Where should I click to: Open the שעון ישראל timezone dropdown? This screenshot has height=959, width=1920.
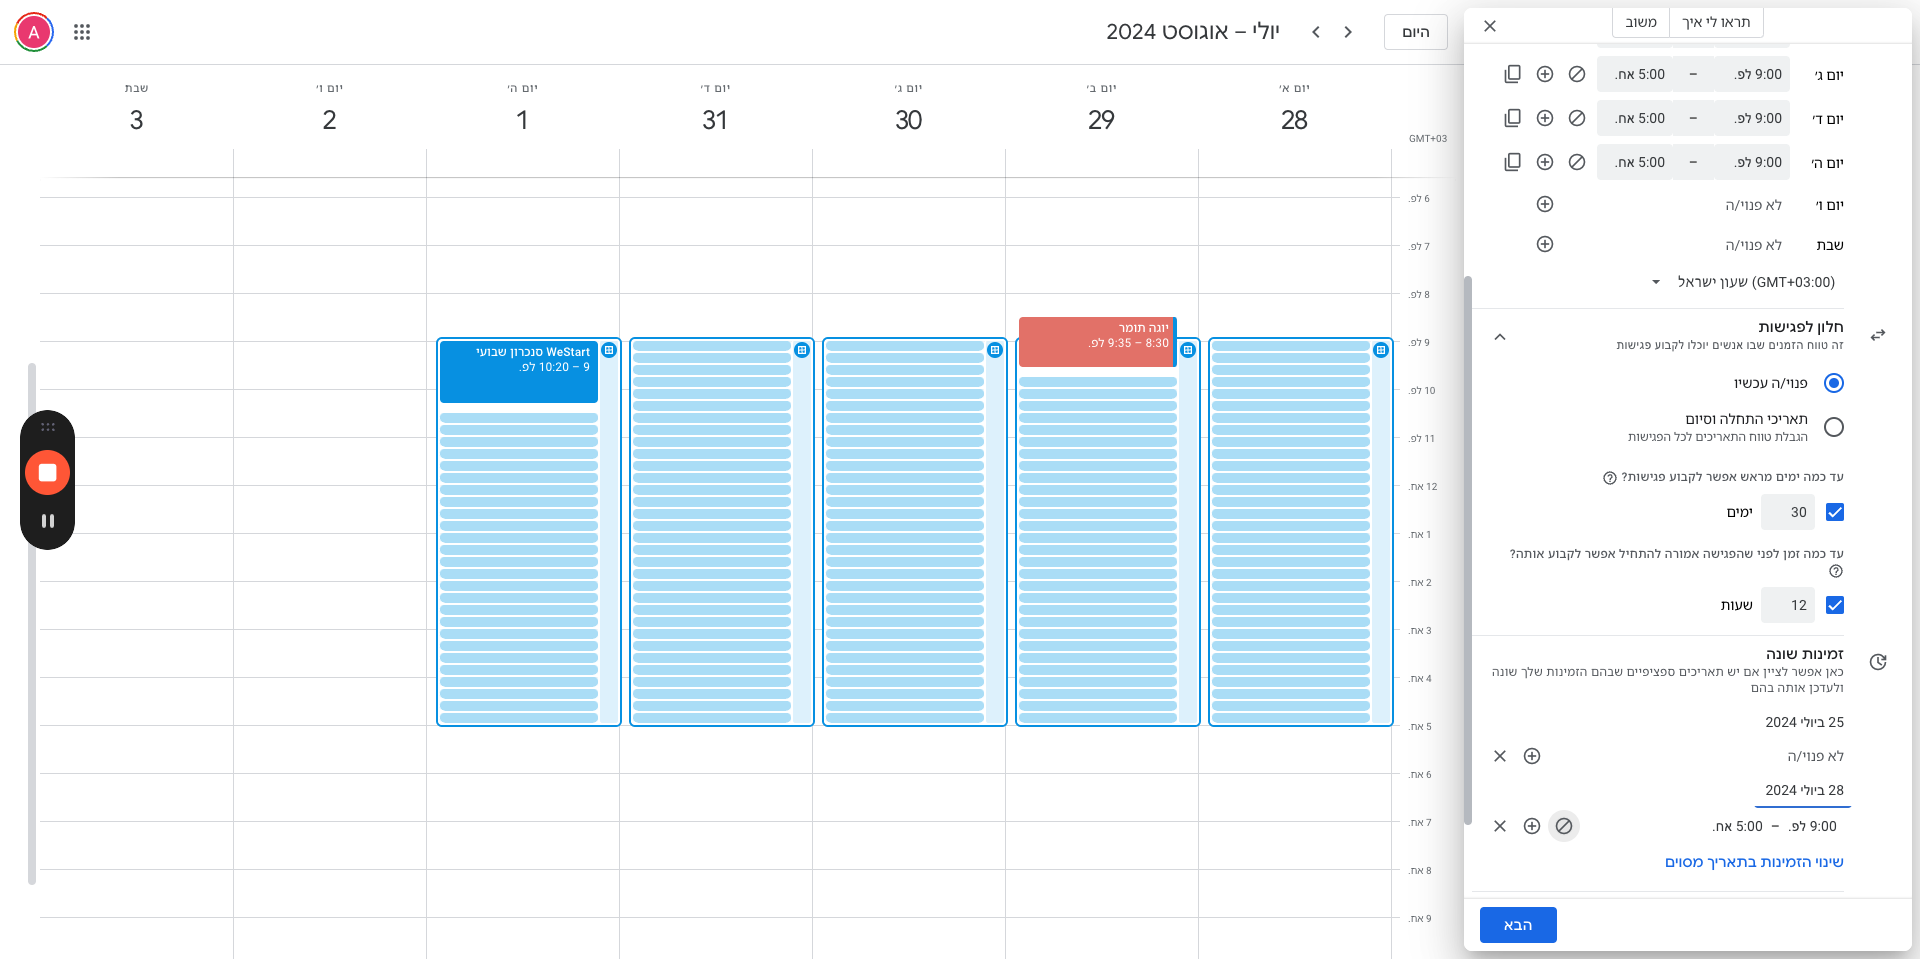(1746, 282)
